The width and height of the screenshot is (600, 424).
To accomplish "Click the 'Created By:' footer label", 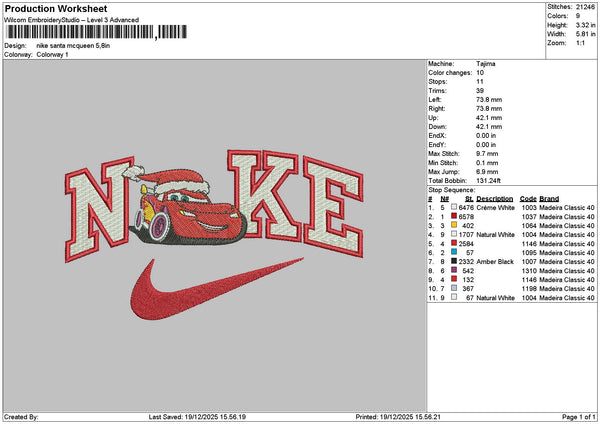I will pos(21,417).
